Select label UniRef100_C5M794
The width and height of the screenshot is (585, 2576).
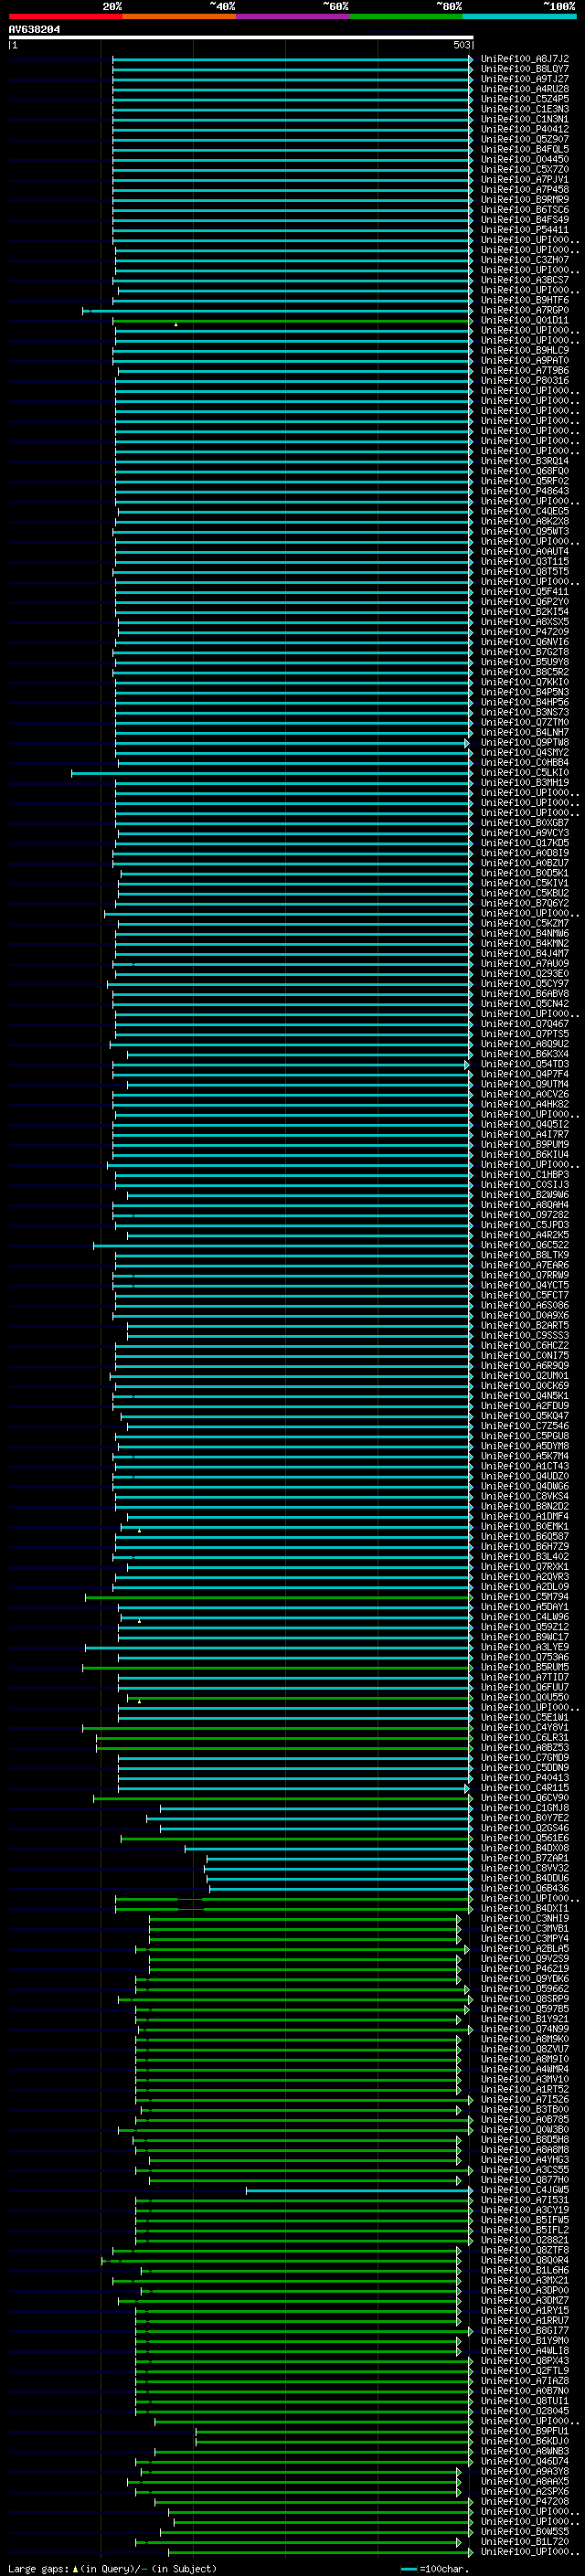525,1597
